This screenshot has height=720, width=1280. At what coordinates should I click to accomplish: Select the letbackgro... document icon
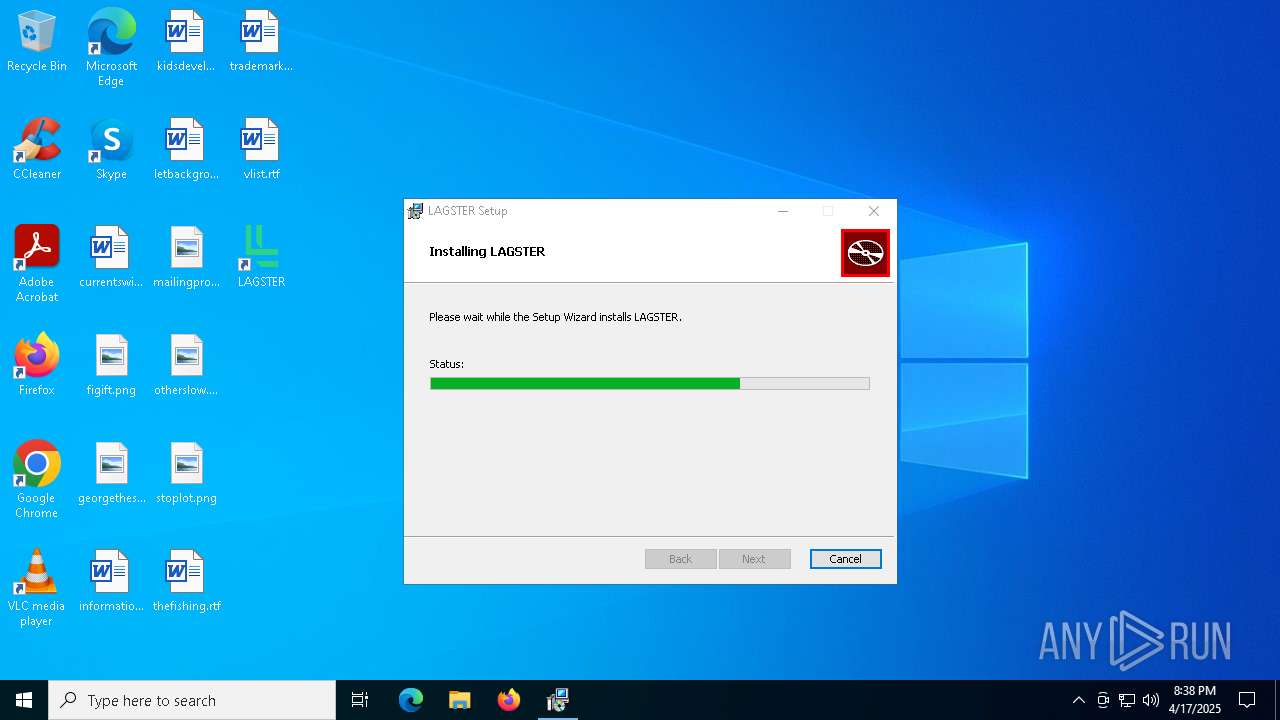tap(185, 149)
